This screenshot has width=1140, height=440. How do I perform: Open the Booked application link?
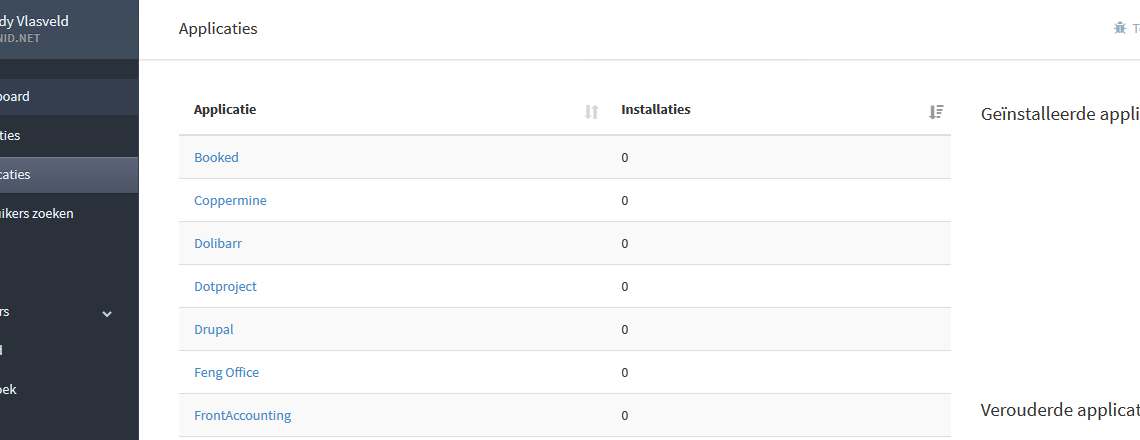(216, 157)
